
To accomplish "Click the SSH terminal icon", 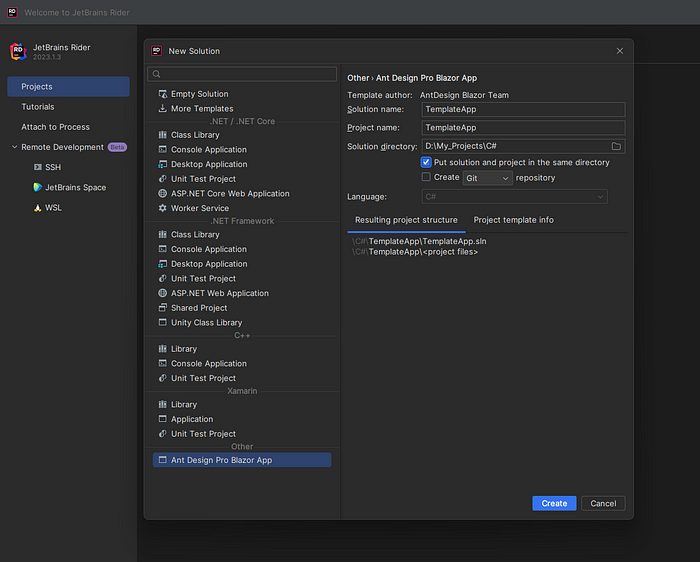I will [x=38, y=167].
